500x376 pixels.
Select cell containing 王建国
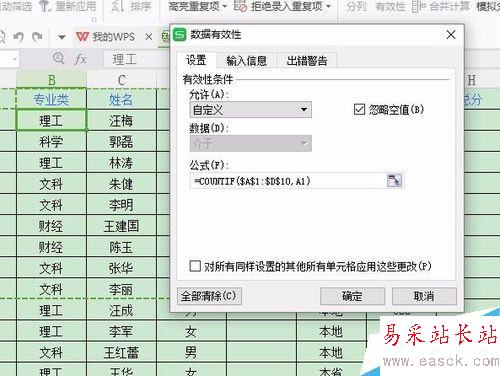point(121,226)
